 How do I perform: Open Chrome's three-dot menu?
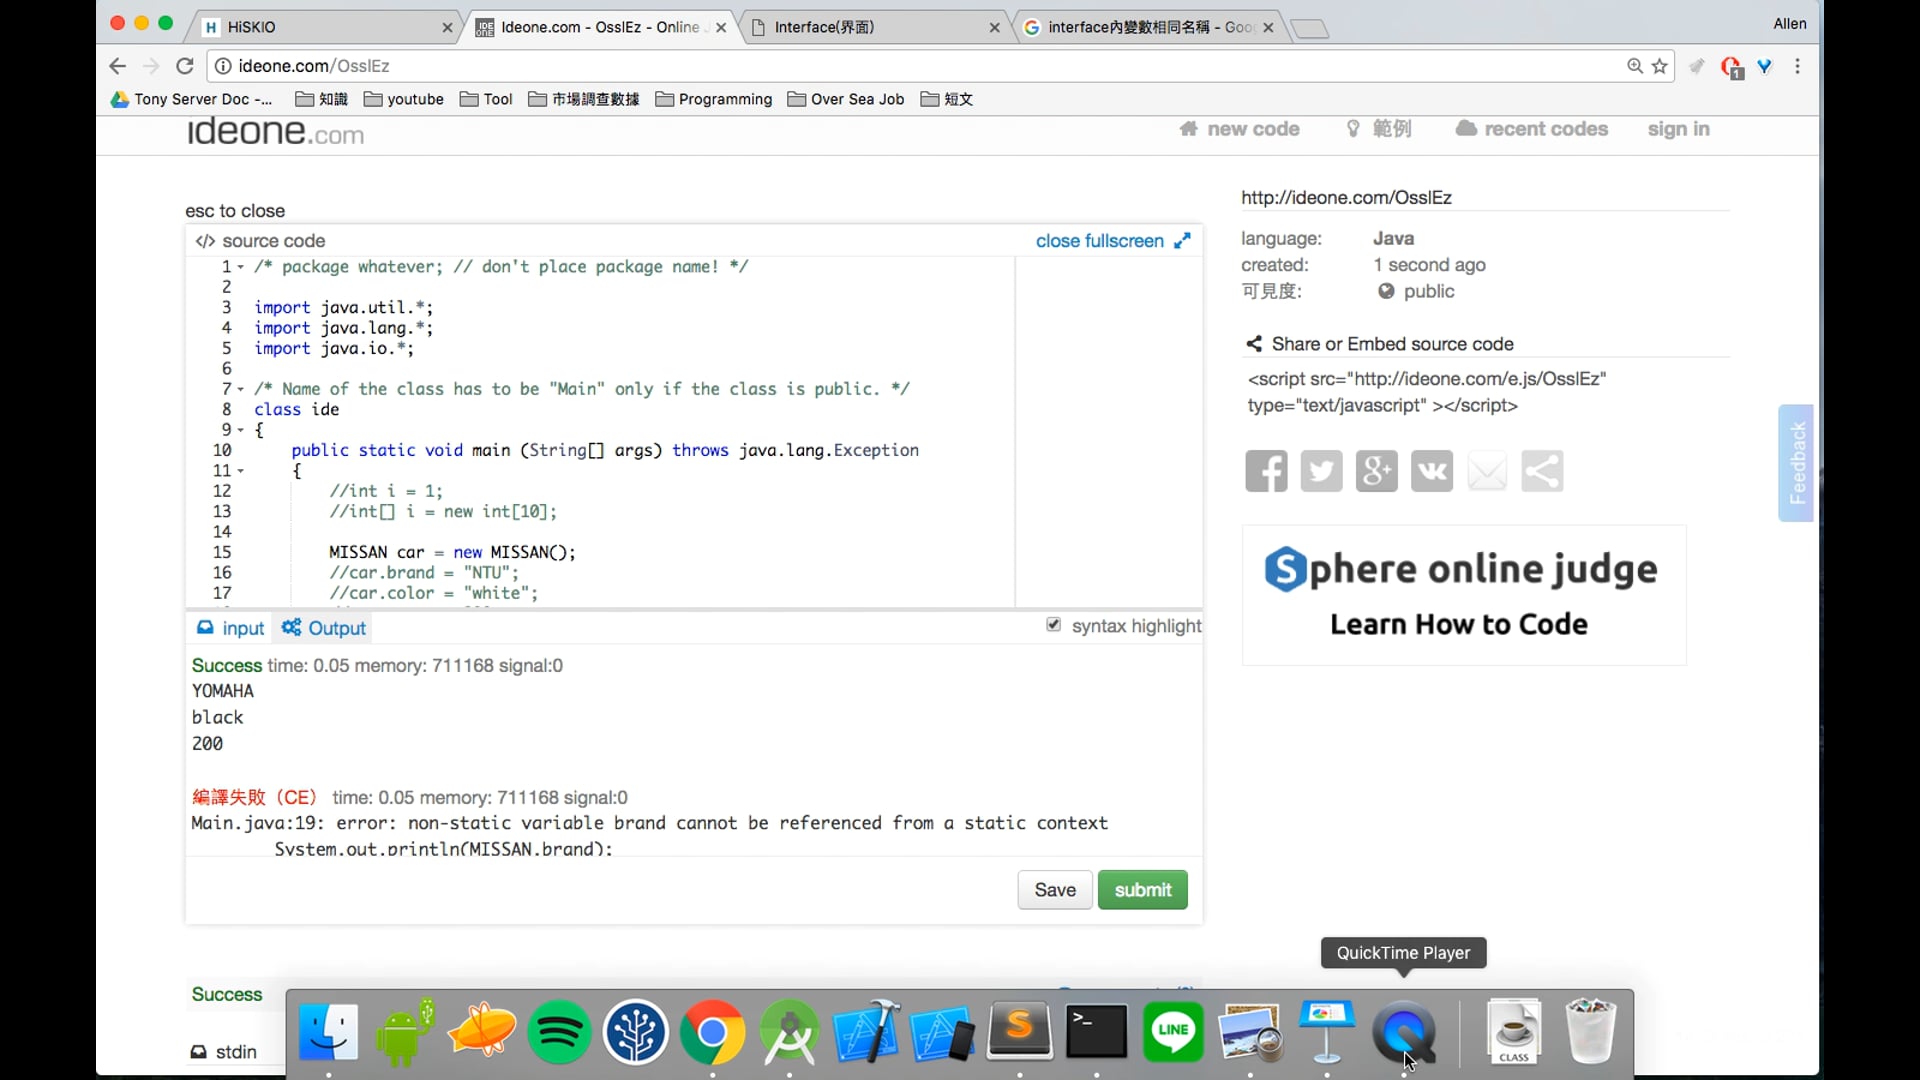tap(1798, 66)
